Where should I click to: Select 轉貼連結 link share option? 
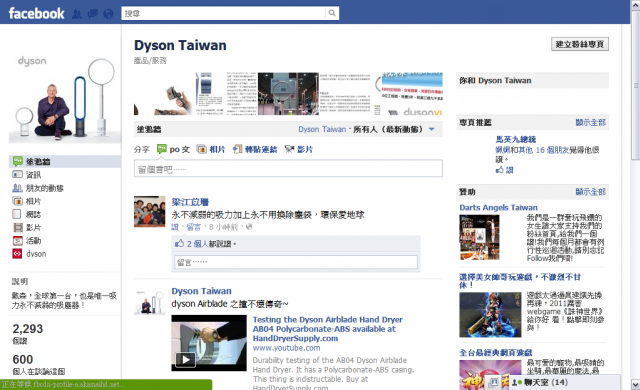255,149
